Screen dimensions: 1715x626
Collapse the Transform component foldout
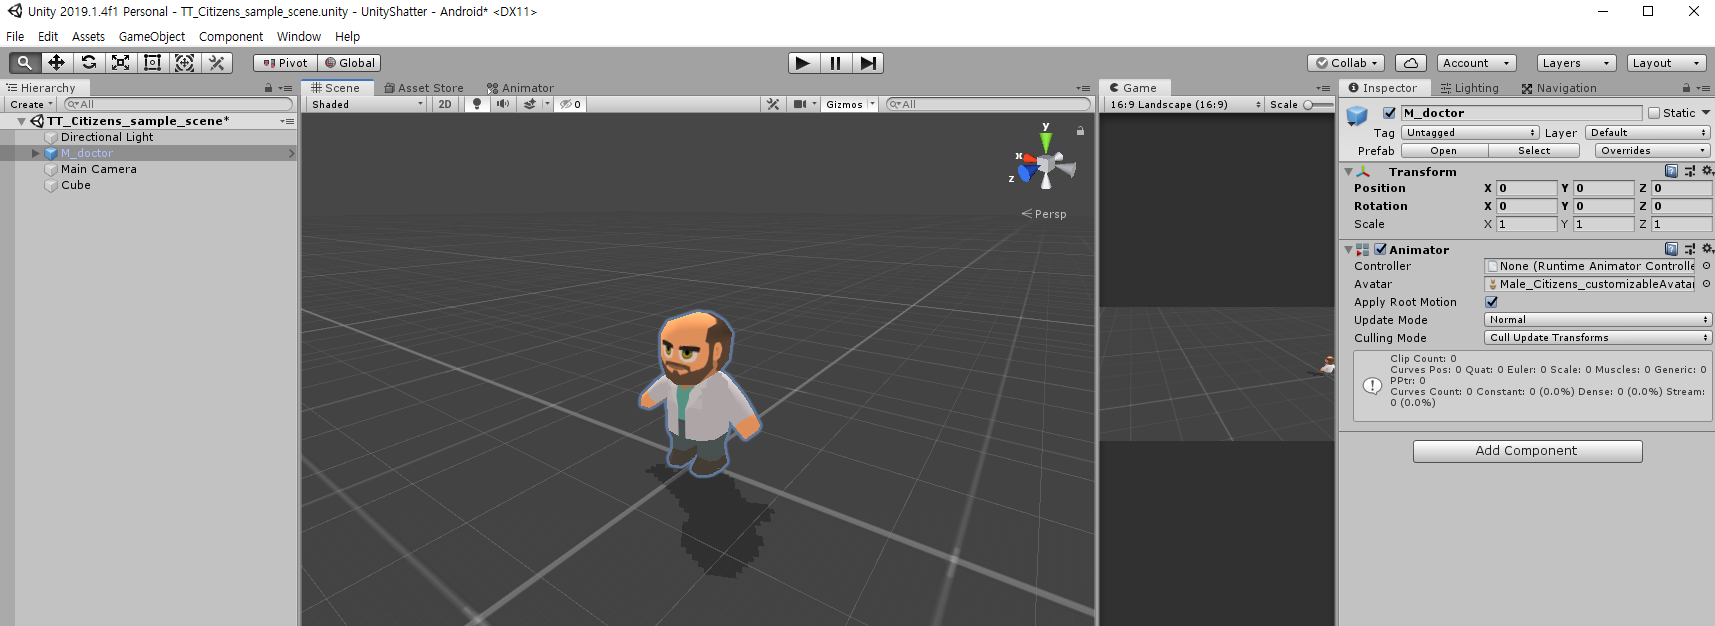click(x=1348, y=172)
